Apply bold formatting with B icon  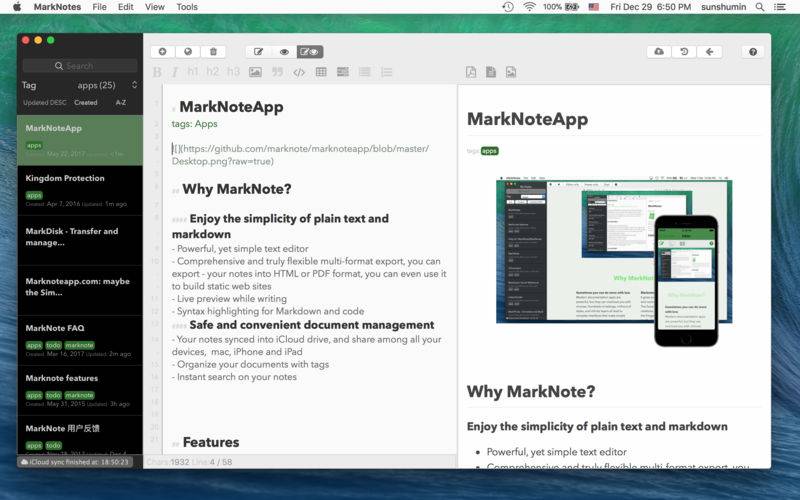[157, 72]
